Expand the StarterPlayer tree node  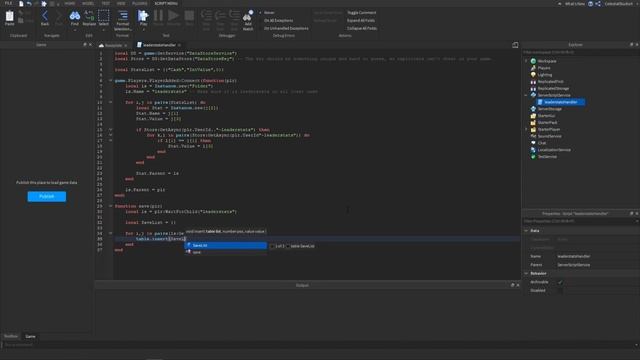pyautogui.click(x=526, y=129)
